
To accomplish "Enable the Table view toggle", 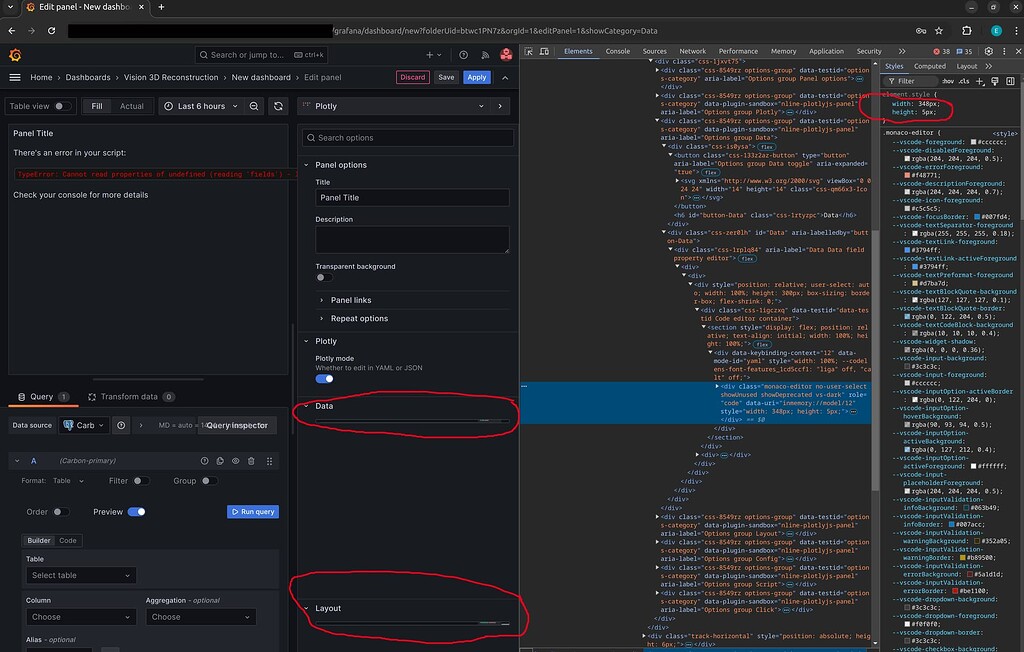I will click(61, 105).
